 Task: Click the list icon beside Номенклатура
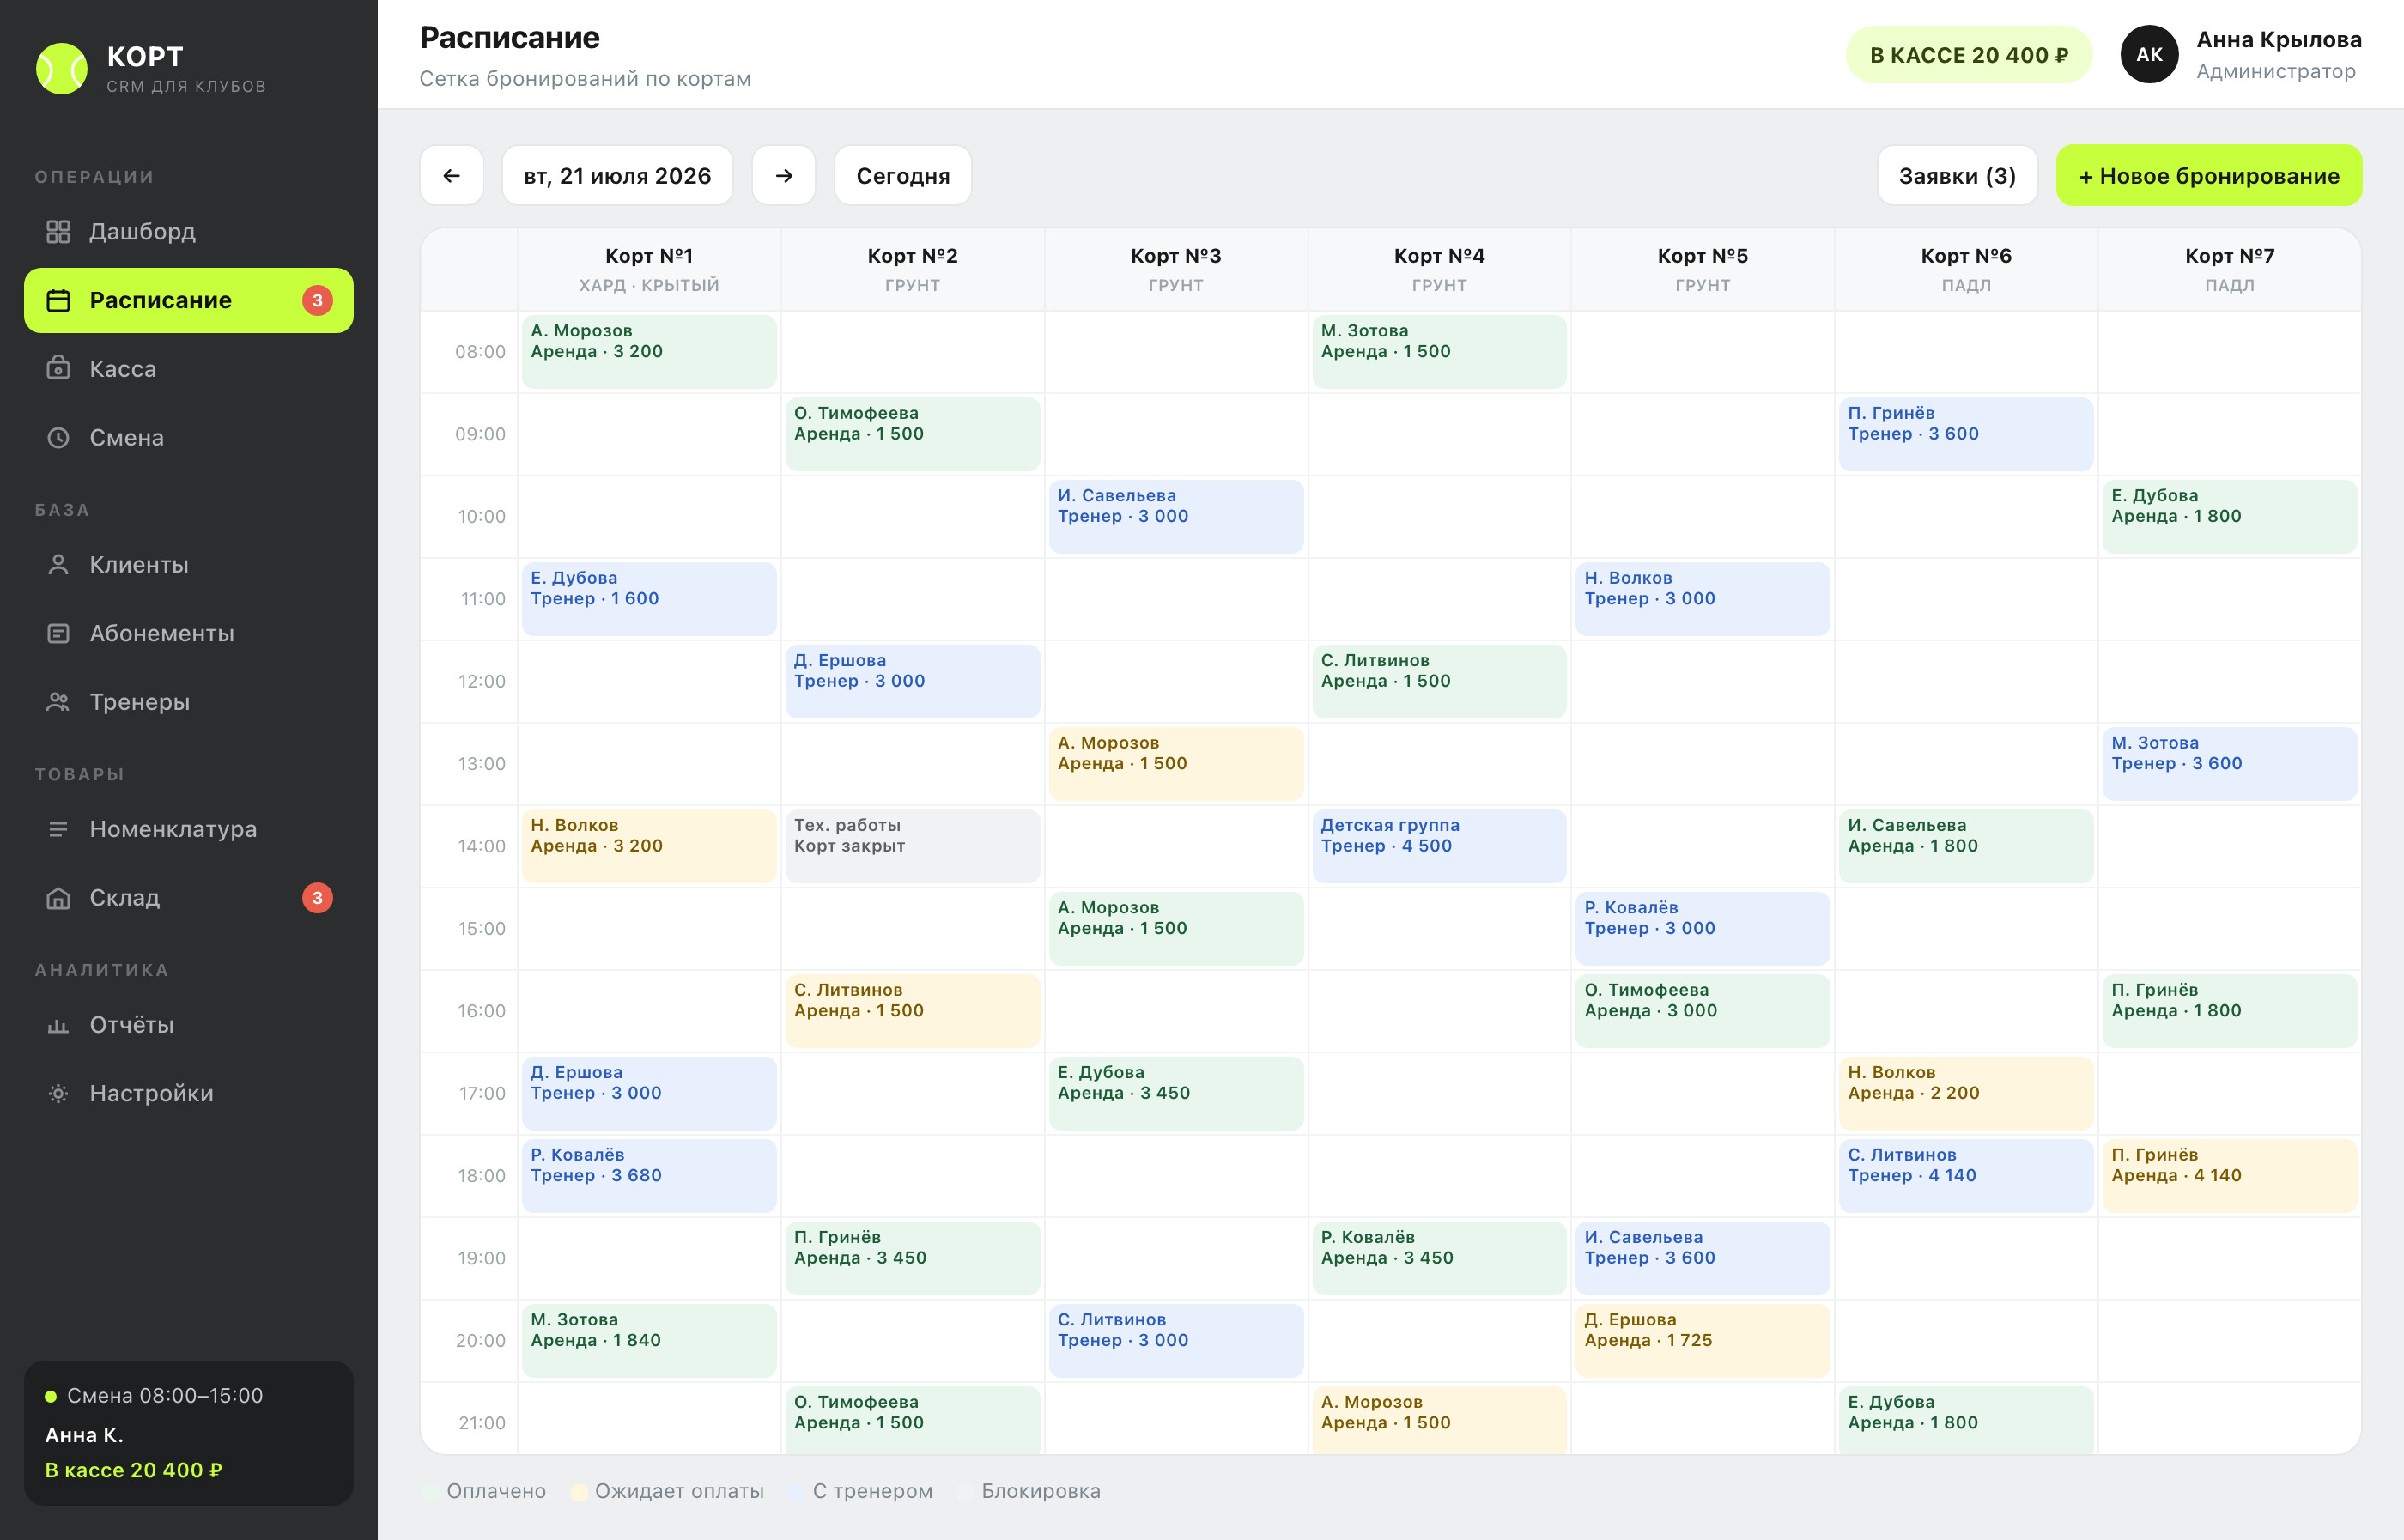pyautogui.click(x=58, y=829)
